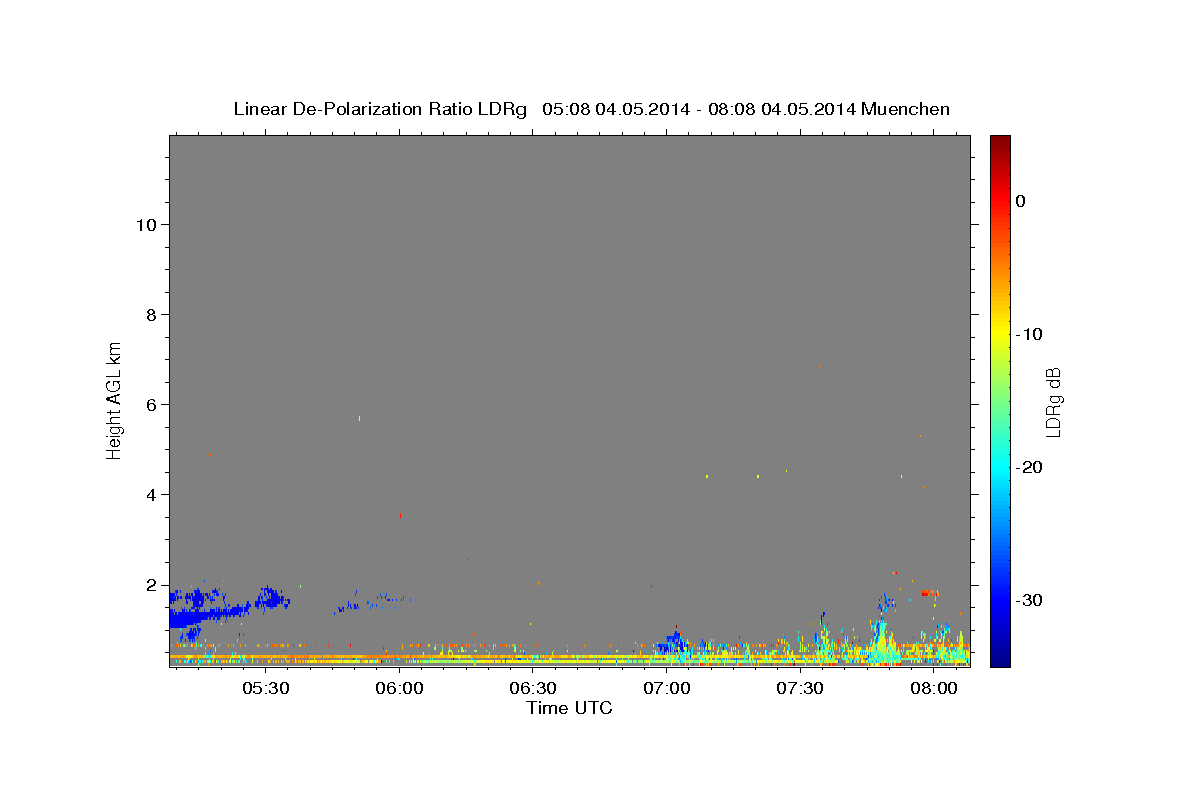Select the 07:00 time tick label
The width and height of the screenshot is (1200, 800).
pyautogui.click(x=667, y=688)
